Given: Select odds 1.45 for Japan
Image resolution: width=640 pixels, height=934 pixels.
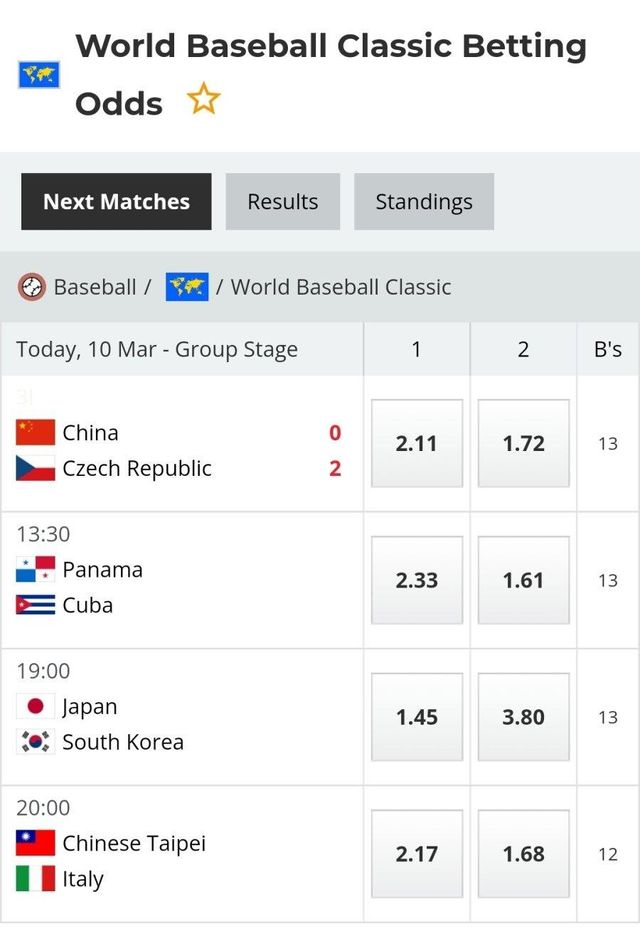Looking at the screenshot, I should click(x=417, y=717).
